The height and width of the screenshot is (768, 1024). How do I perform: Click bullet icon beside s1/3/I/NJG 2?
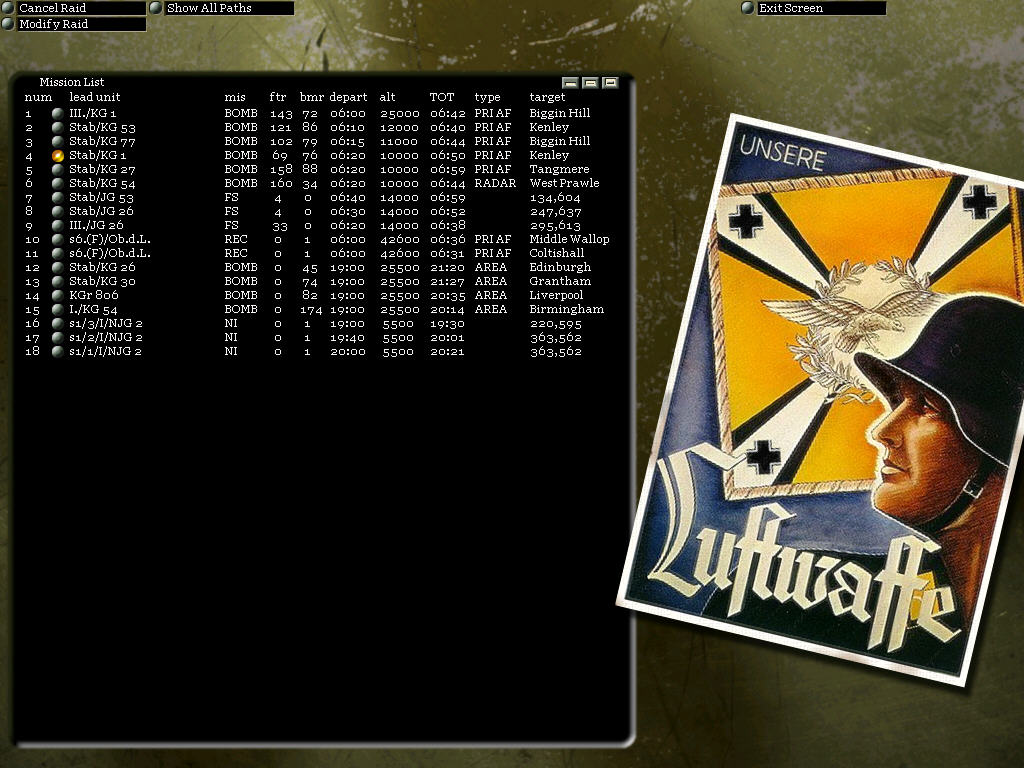57,323
